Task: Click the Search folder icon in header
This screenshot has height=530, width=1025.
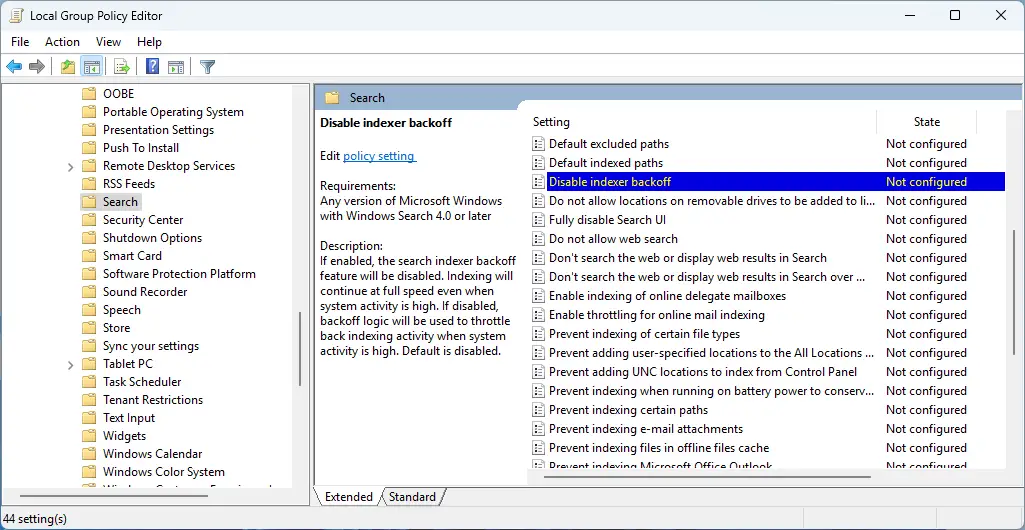Action: tap(333, 98)
